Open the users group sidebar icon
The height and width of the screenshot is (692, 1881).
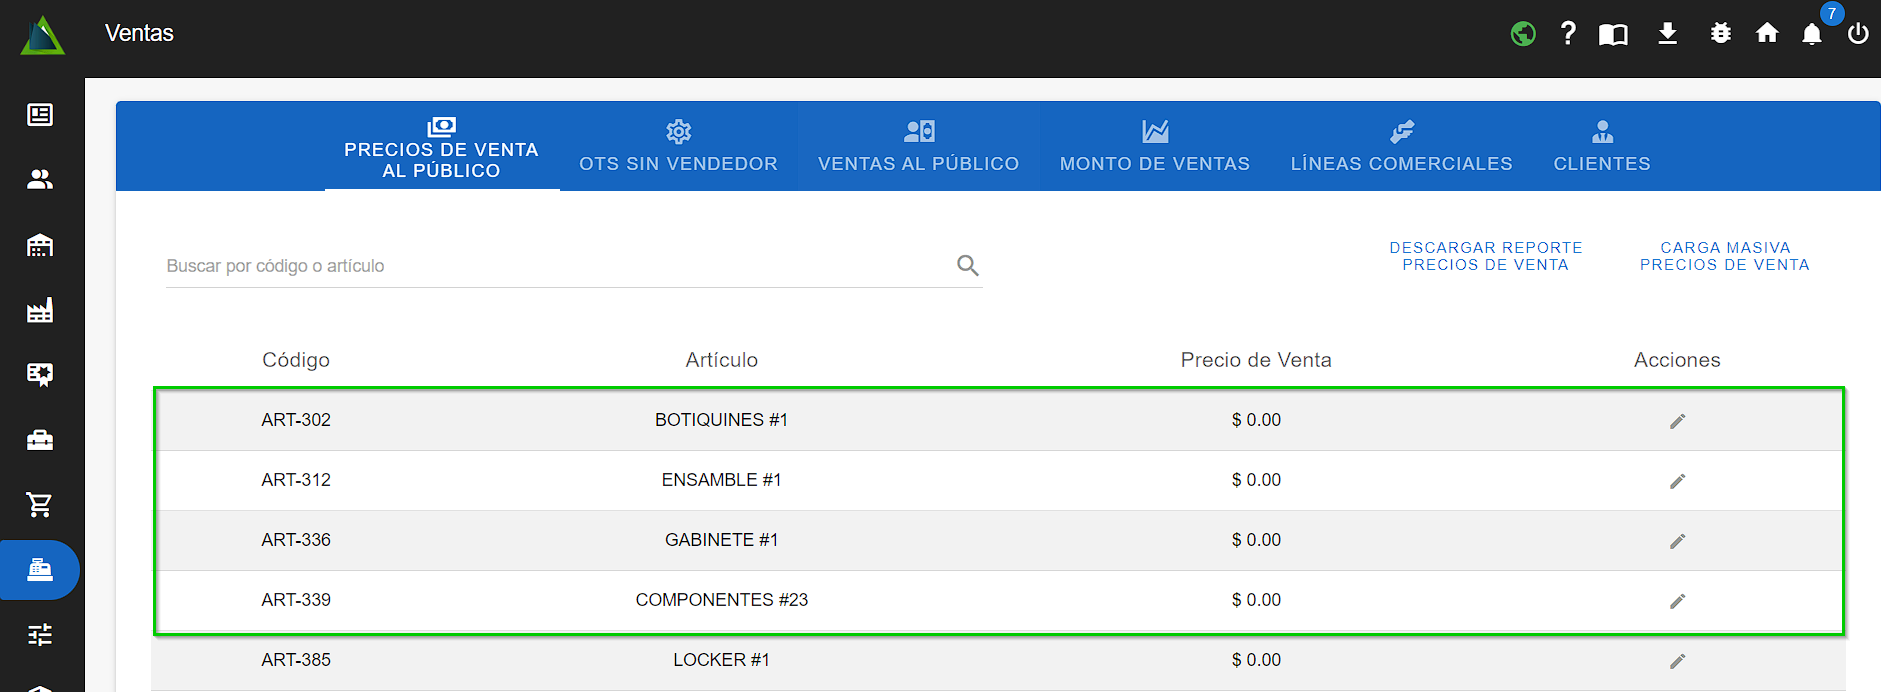pyautogui.click(x=40, y=180)
